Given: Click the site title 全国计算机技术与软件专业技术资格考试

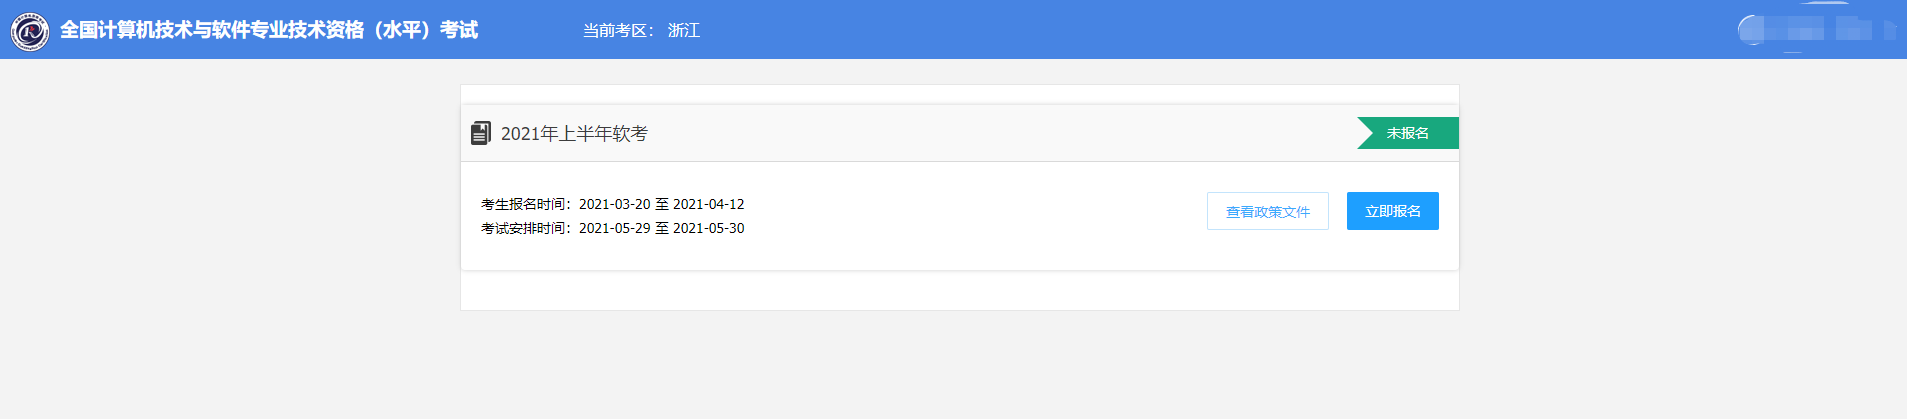Looking at the screenshot, I should click(269, 30).
